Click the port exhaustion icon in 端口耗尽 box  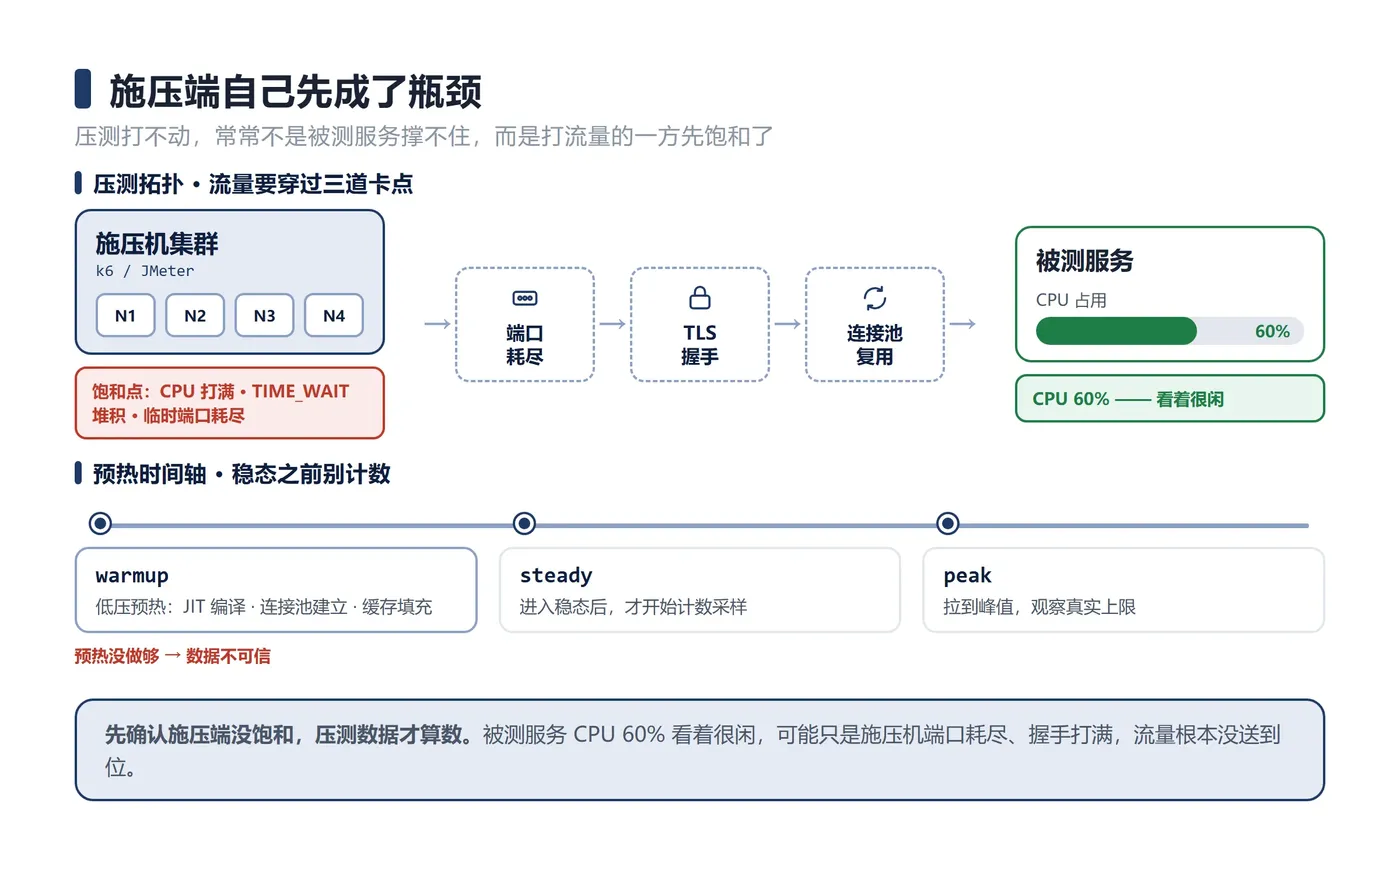point(524,298)
